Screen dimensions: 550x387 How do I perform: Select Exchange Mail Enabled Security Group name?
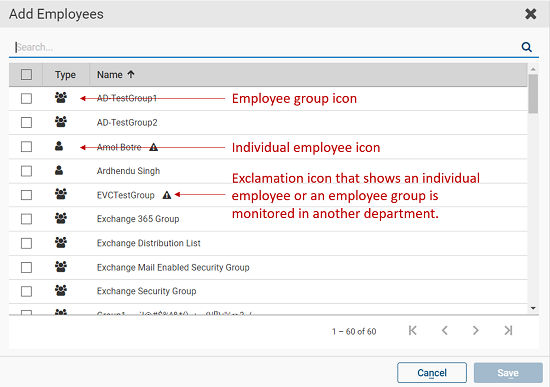(x=173, y=267)
